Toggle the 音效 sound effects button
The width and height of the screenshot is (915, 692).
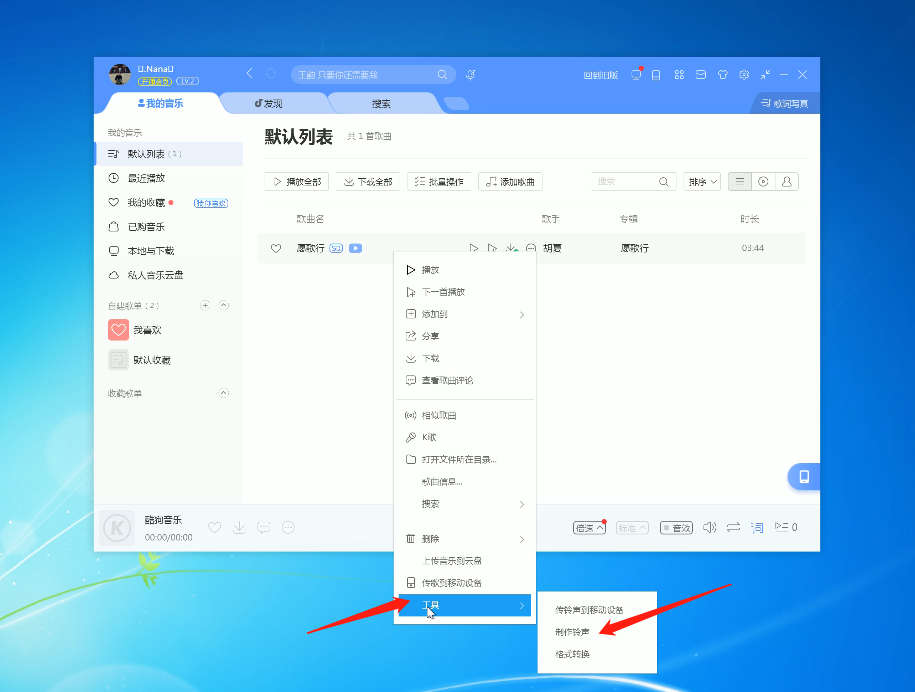[x=676, y=527]
